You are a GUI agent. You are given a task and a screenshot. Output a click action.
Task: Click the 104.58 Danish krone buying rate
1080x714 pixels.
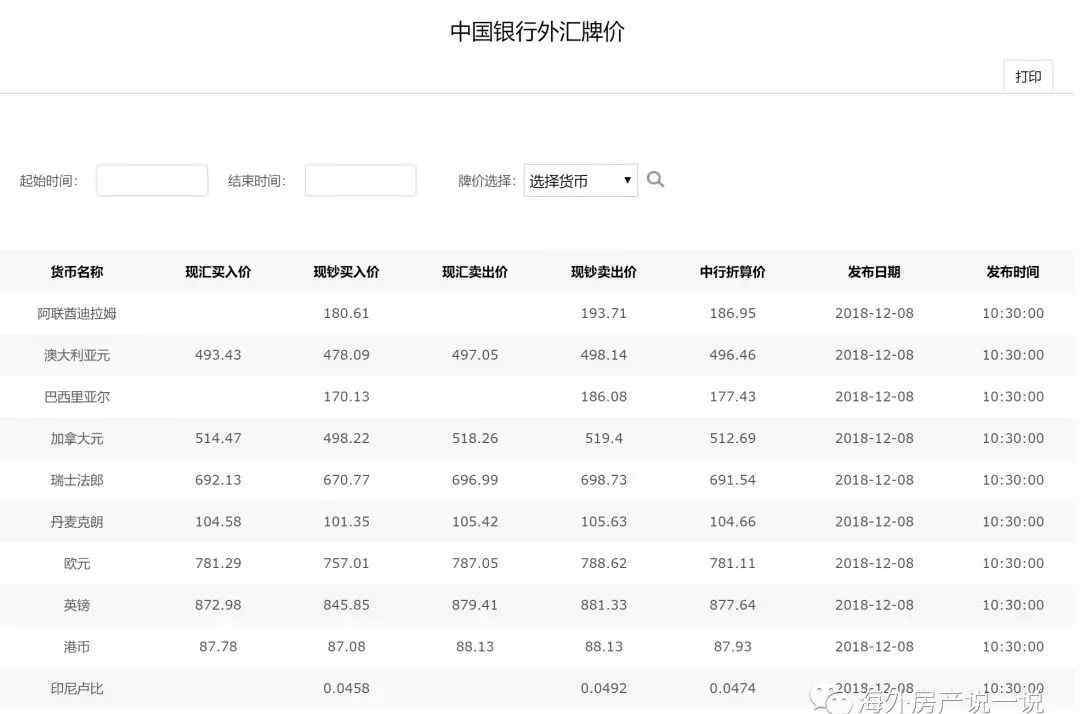pos(218,522)
